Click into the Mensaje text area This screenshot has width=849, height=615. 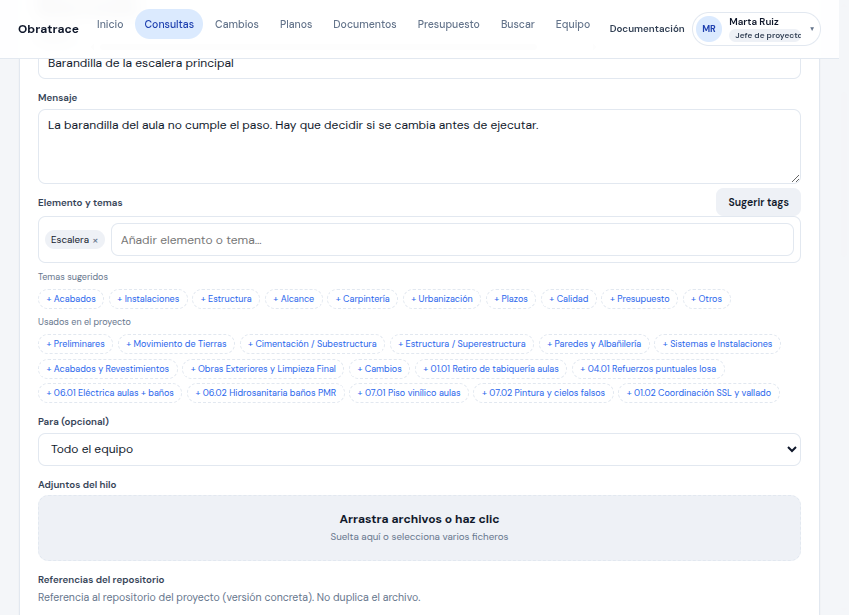coord(419,147)
